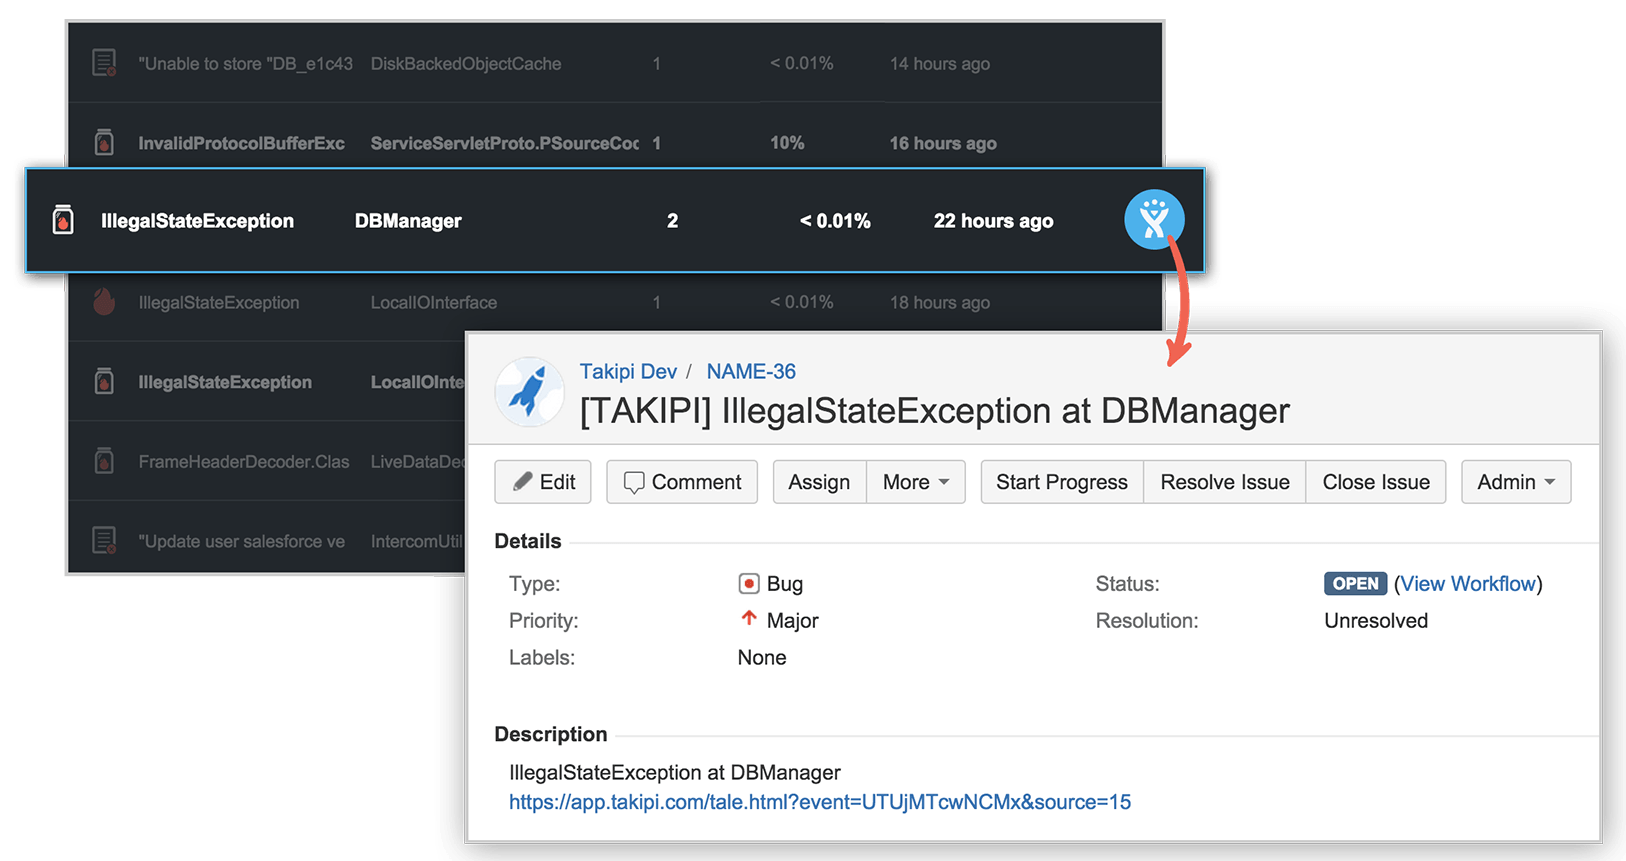This screenshot has width=1626, height=861.
Task: Click the LocalIOInterface cell
Action: pyautogui.click(x=434, y=302)
